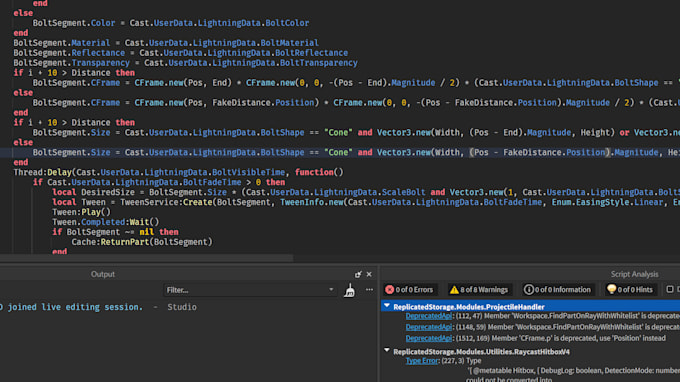Screen dimensions: 680x382
Task: Click the Script Analysis panel title
Action: point(634,274)
